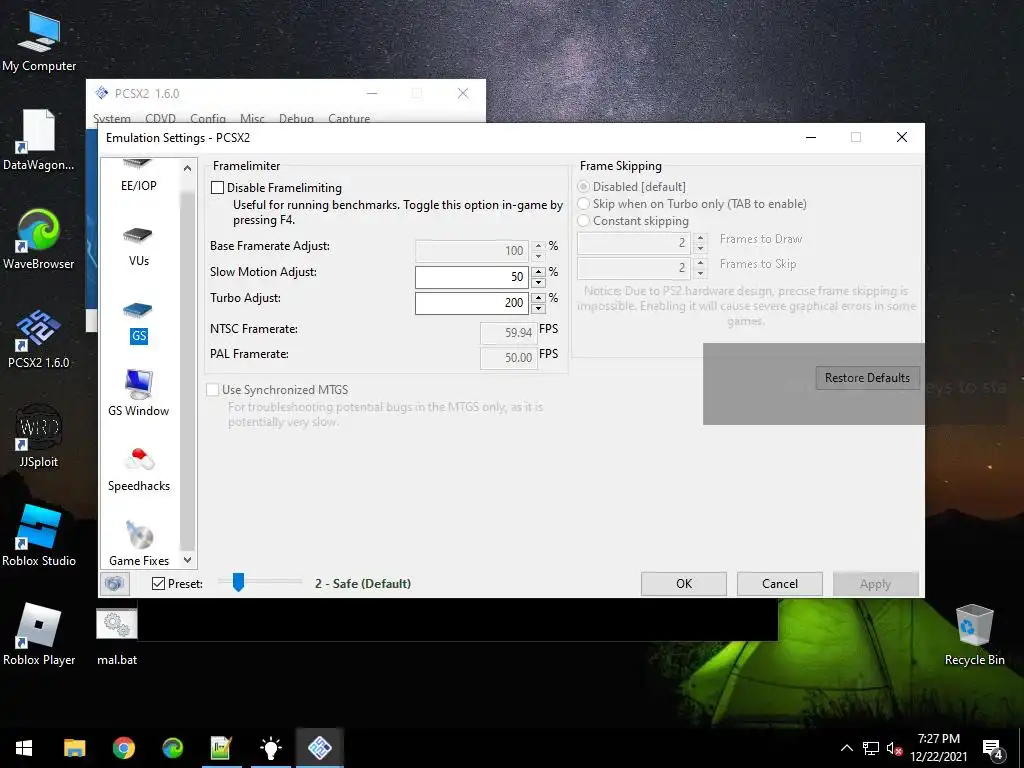Open WaveBrowser from the taskbar

172,748
